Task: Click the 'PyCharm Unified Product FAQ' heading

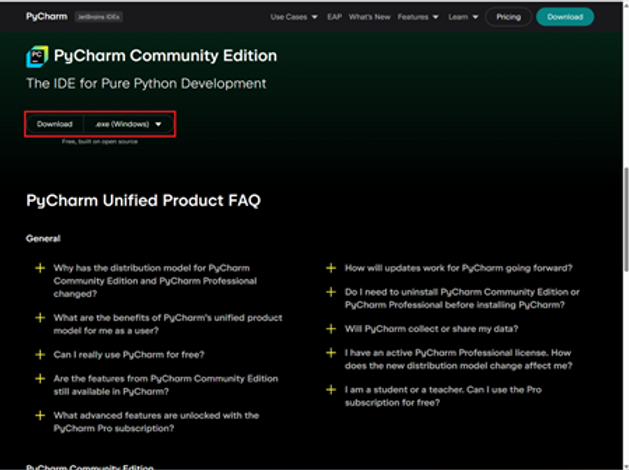Action: (x=143, y=201)
